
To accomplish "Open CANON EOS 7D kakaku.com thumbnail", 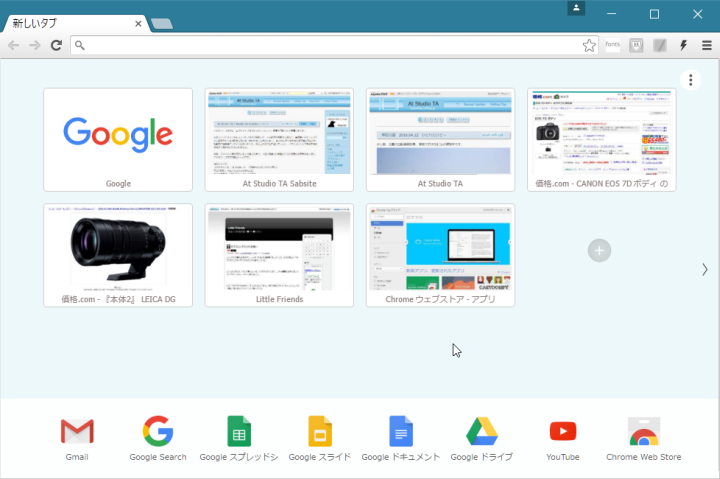I will [602, 140].
